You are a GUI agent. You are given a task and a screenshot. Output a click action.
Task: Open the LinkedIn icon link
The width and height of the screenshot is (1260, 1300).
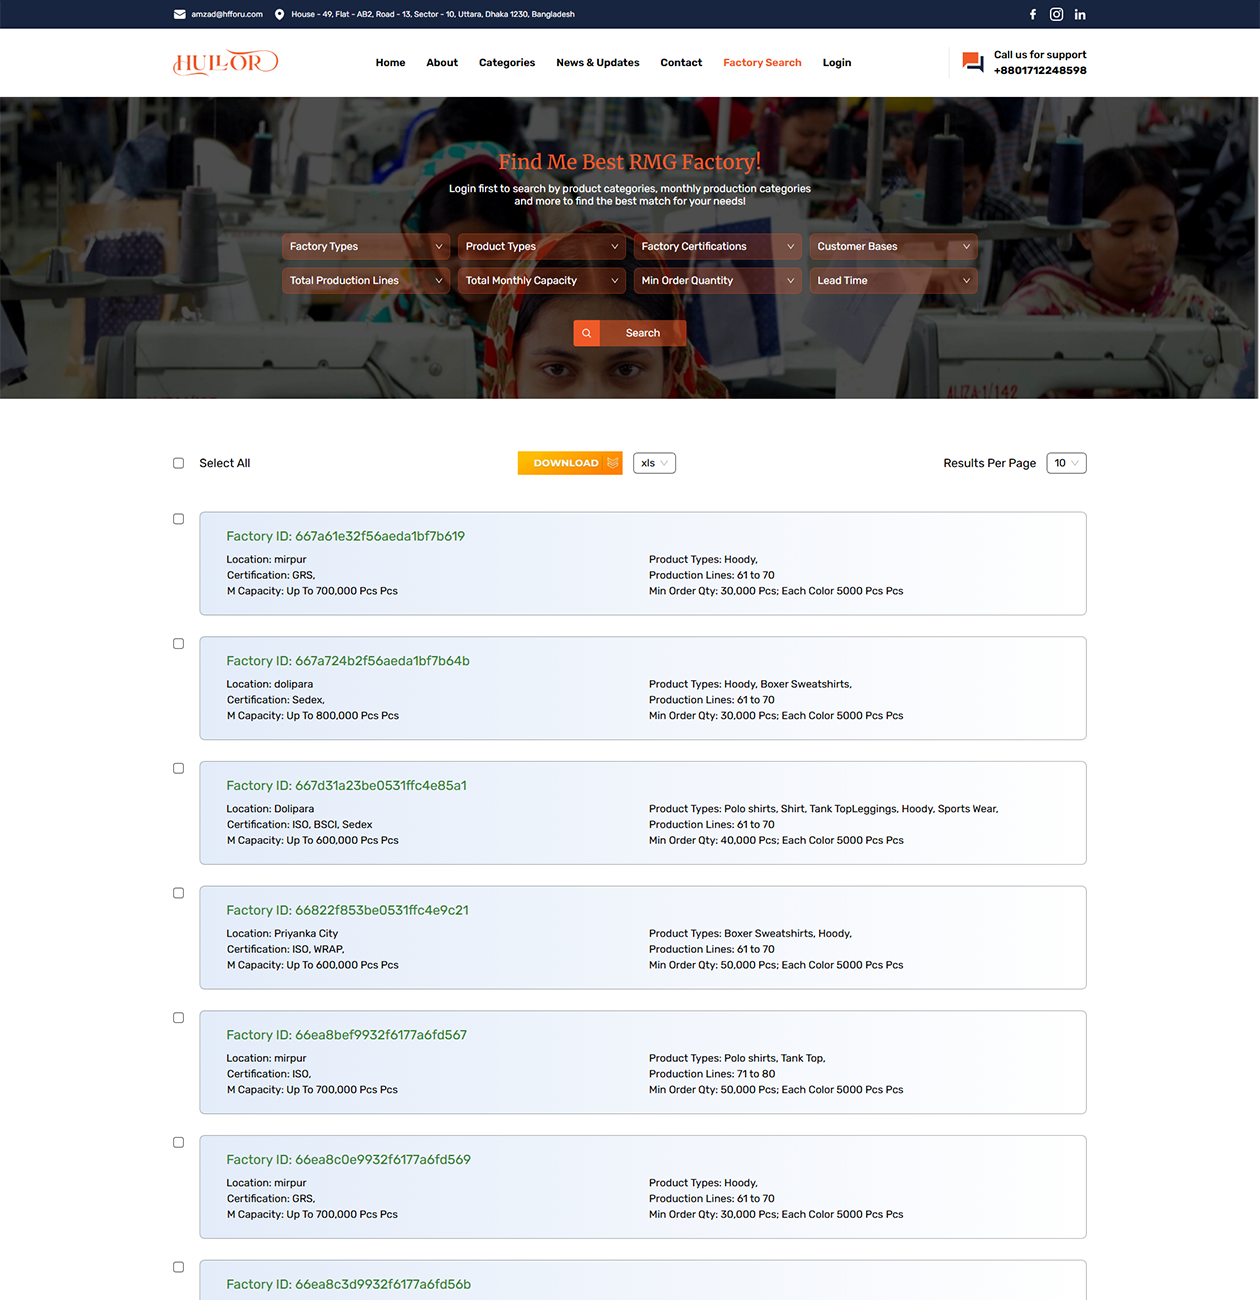click(x=1080, y=14)
